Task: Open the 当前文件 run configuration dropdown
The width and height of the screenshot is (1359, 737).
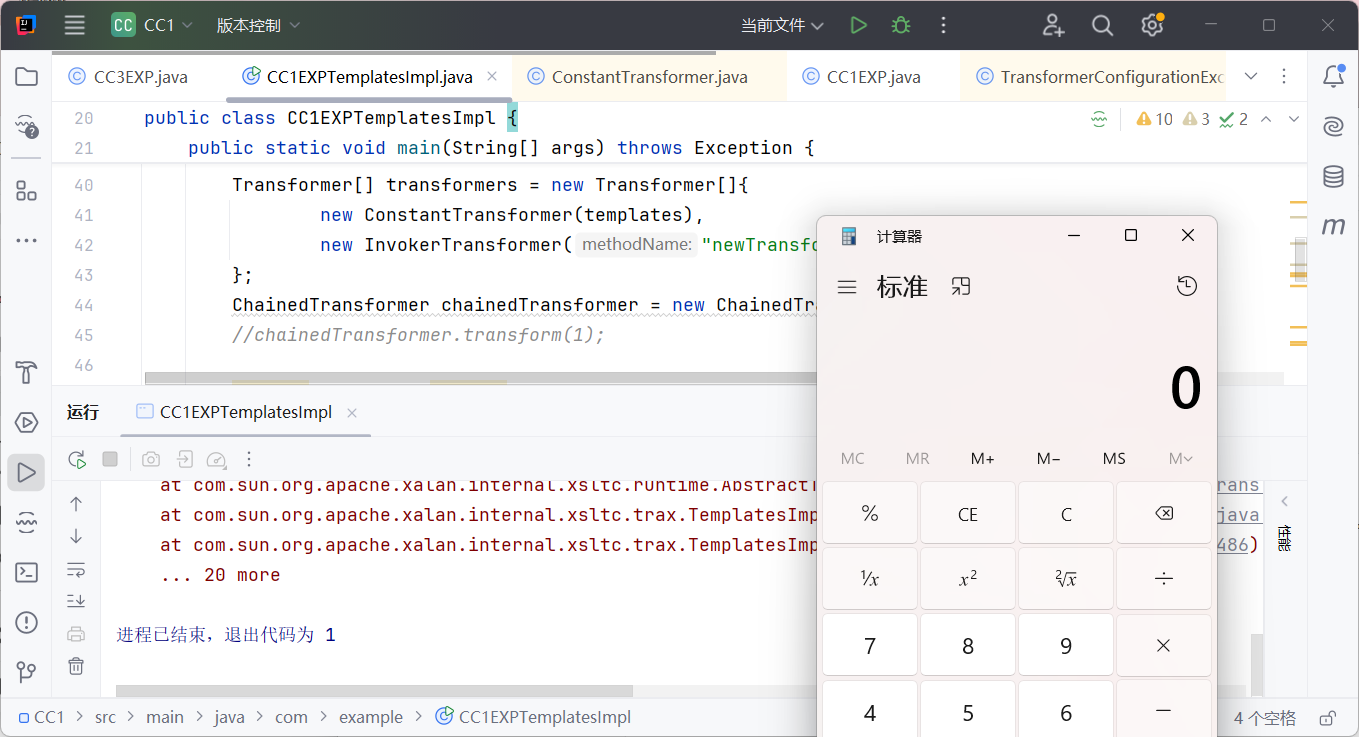Action: pyautogui.click(x=782, y=26)
